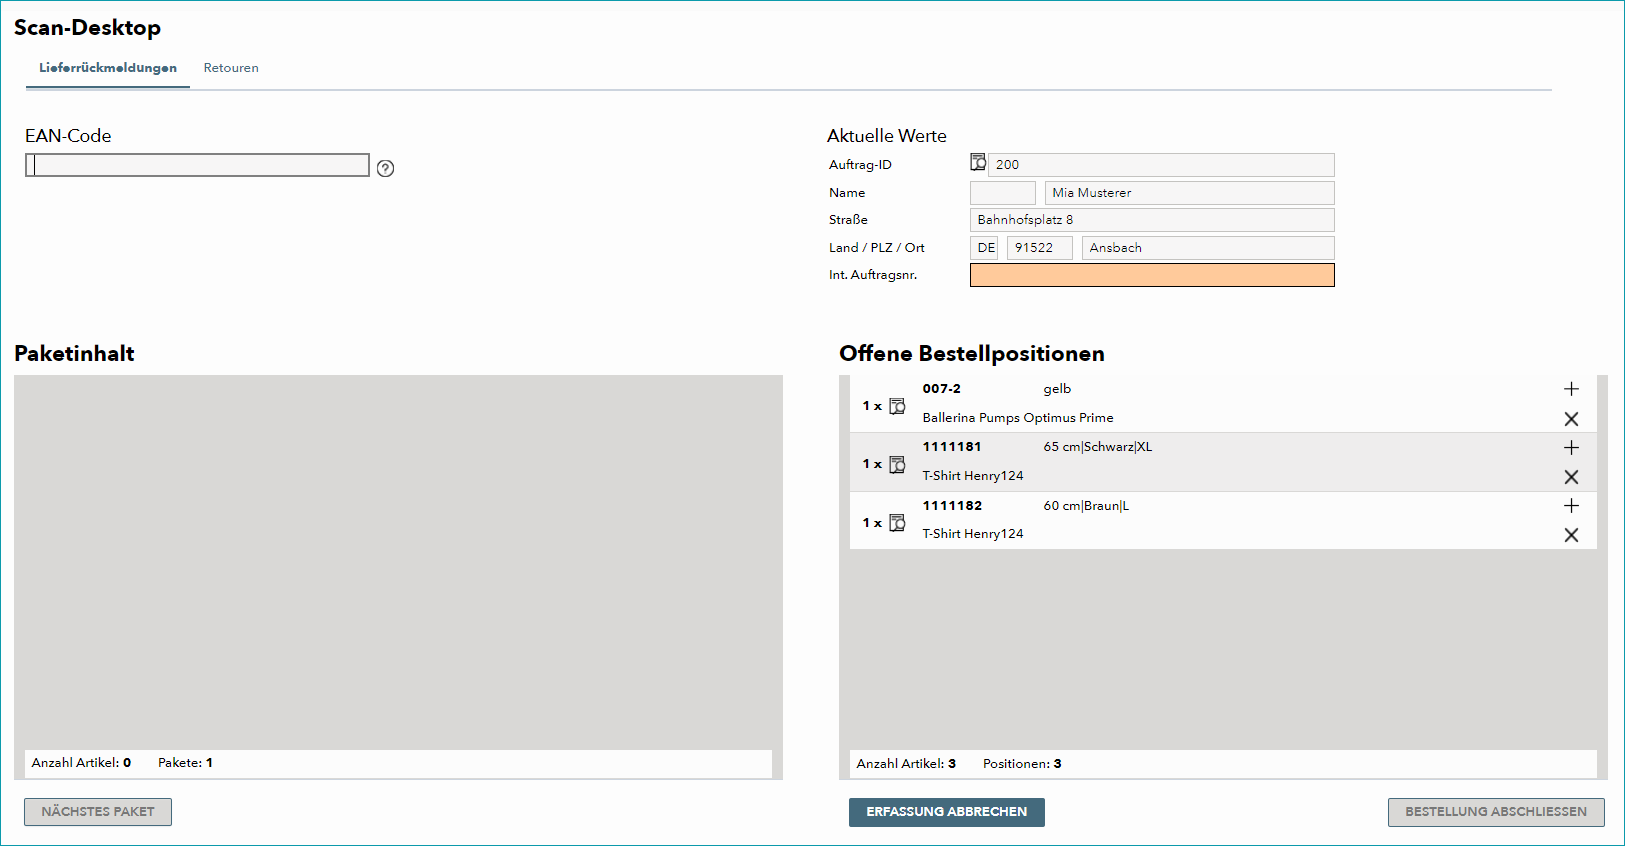
Task: Select the name field with Mia Musterer
Action: pos(1189,193)
